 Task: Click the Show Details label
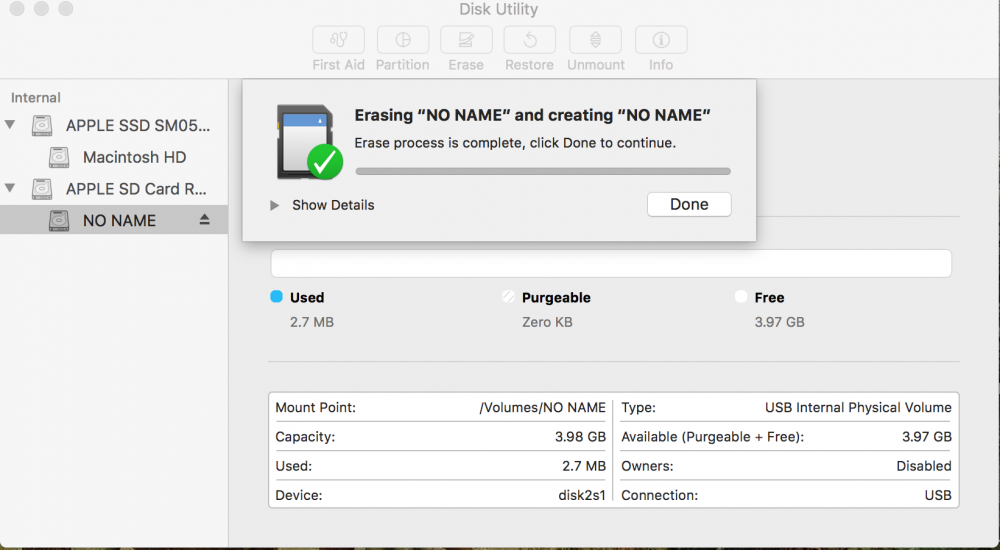pyautogui.click(x=333, y=205)
